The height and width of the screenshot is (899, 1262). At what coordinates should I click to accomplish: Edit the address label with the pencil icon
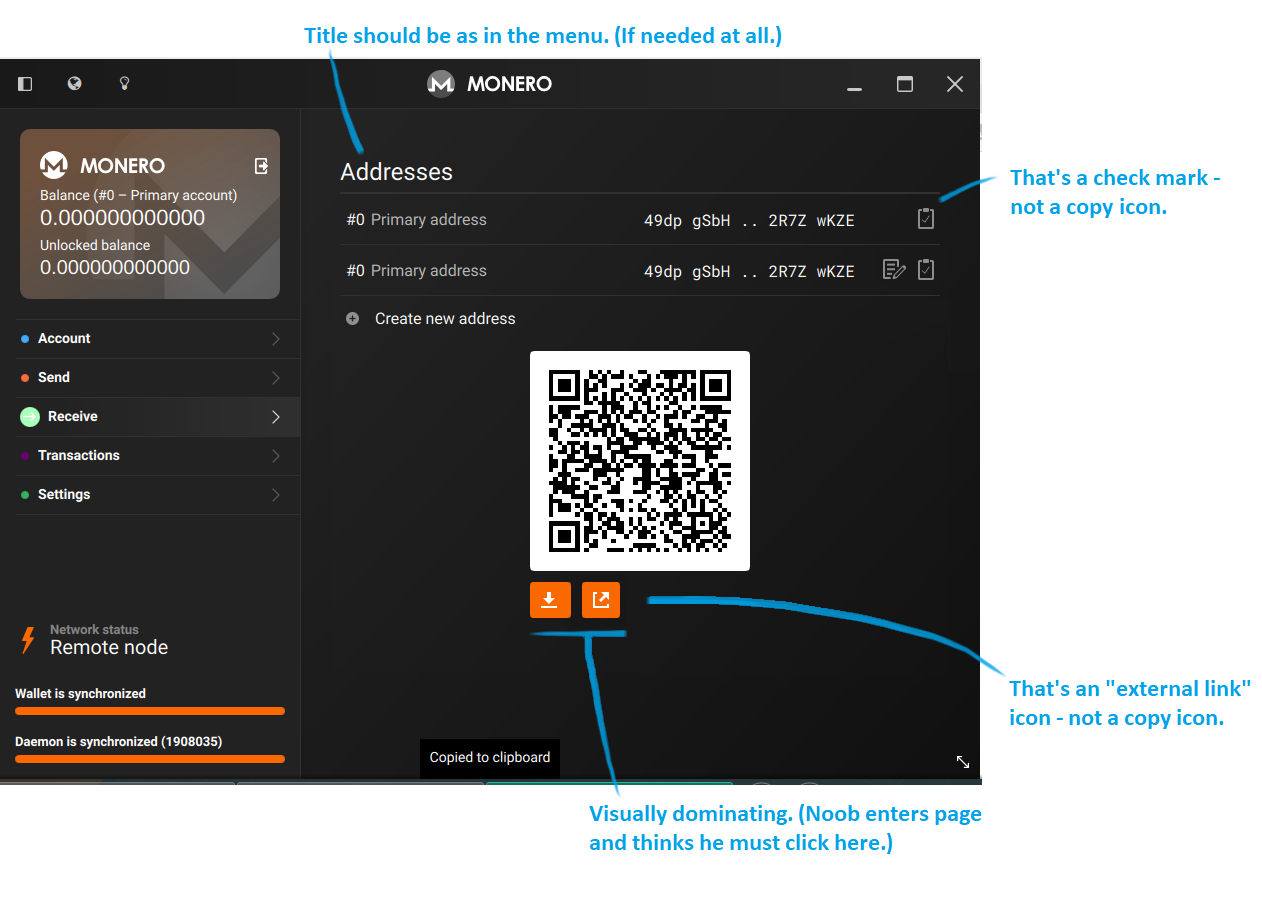pos(893,268)
